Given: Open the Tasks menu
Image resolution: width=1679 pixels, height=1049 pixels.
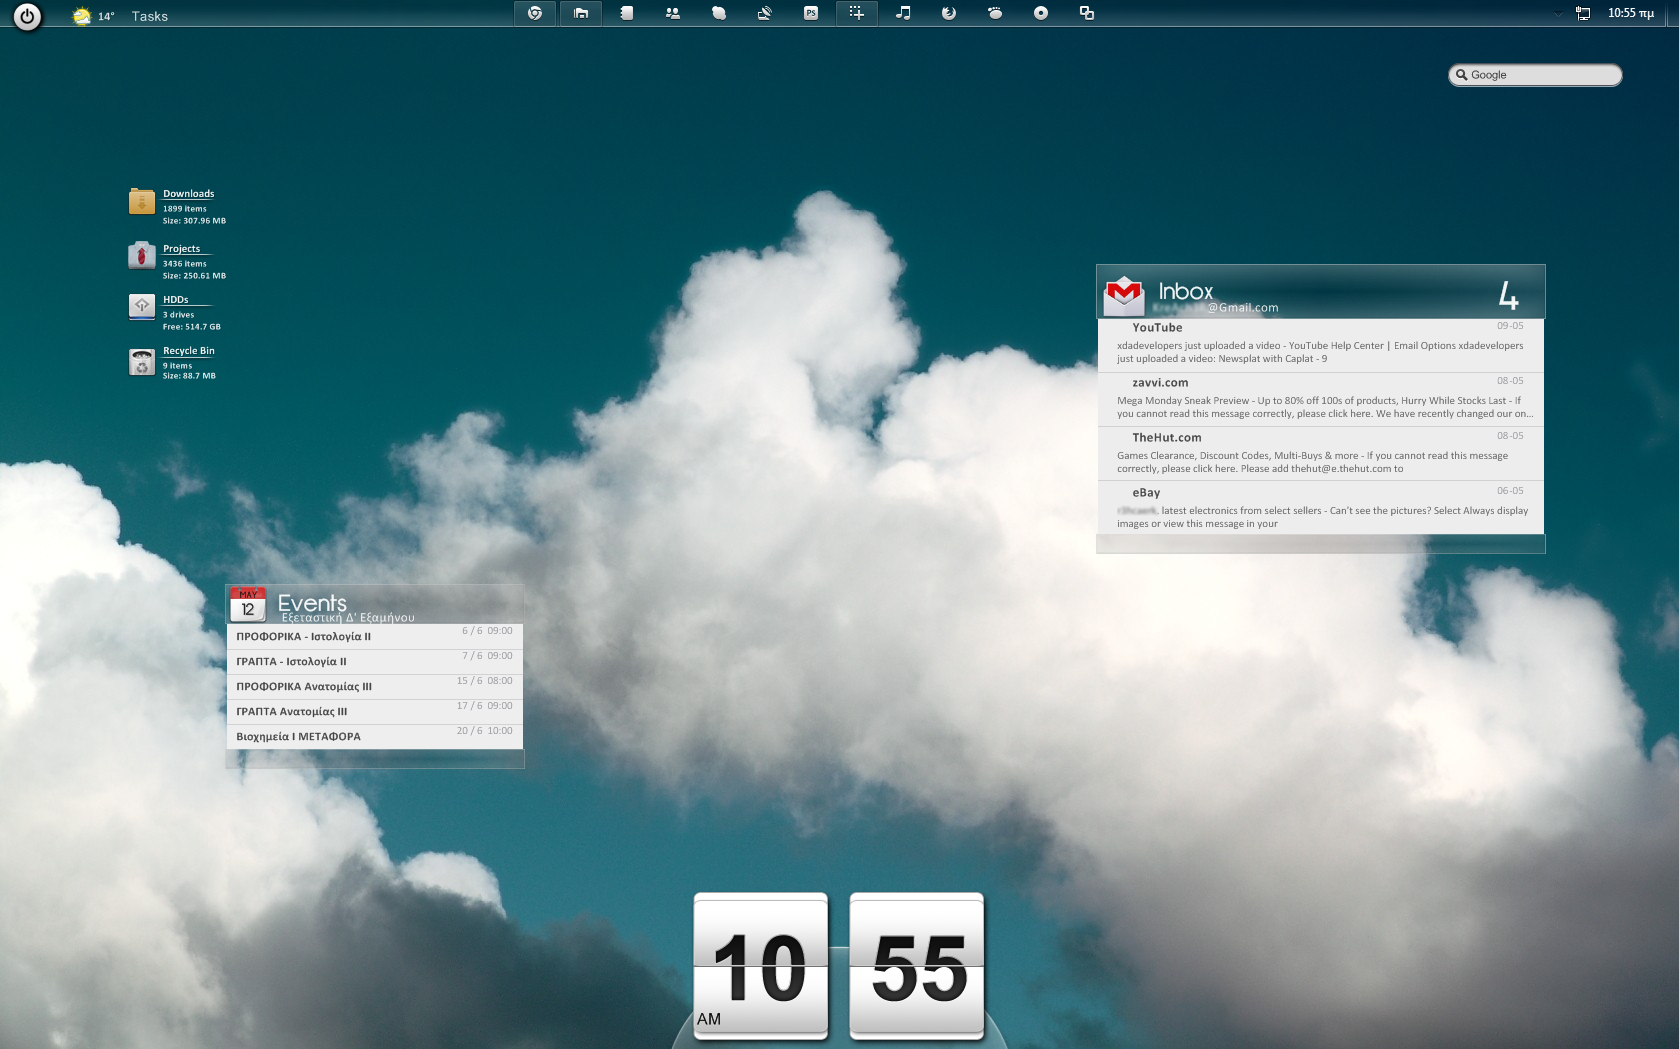Looking at the screenshot, I should click(149, 16).
